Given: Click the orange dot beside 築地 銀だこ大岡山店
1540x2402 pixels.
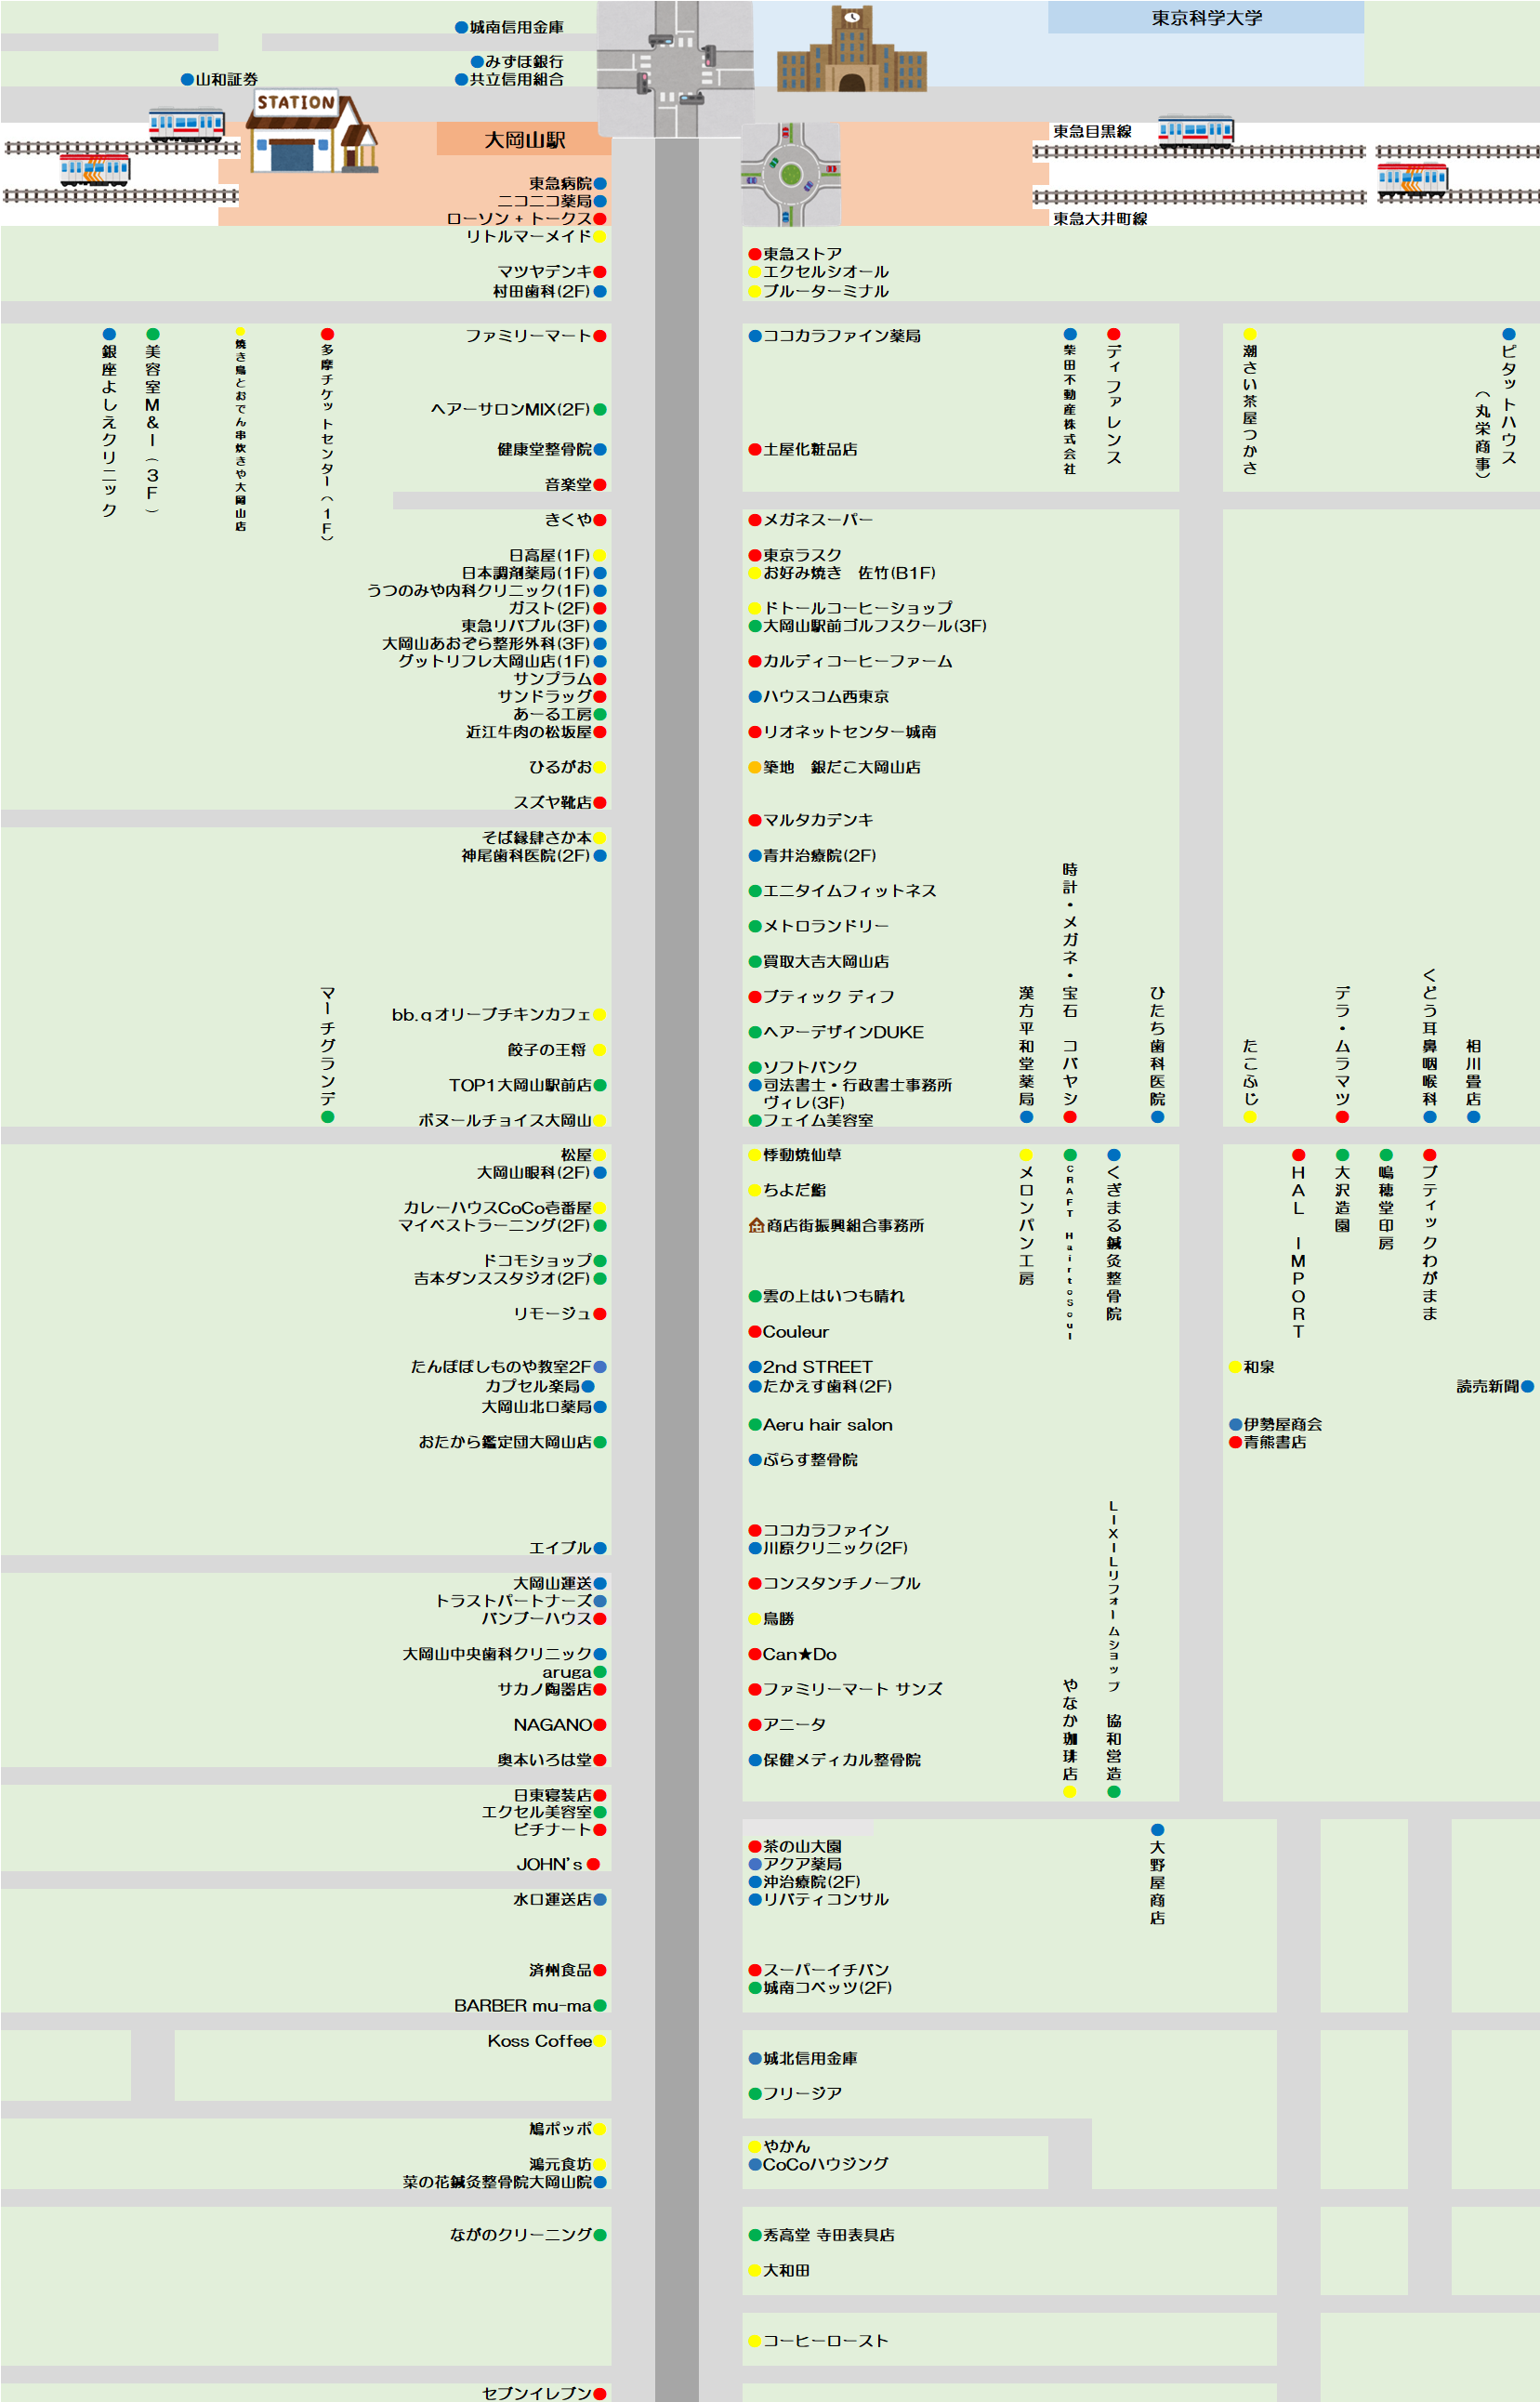Looking at the screenshot, I should tap(755, 767).
